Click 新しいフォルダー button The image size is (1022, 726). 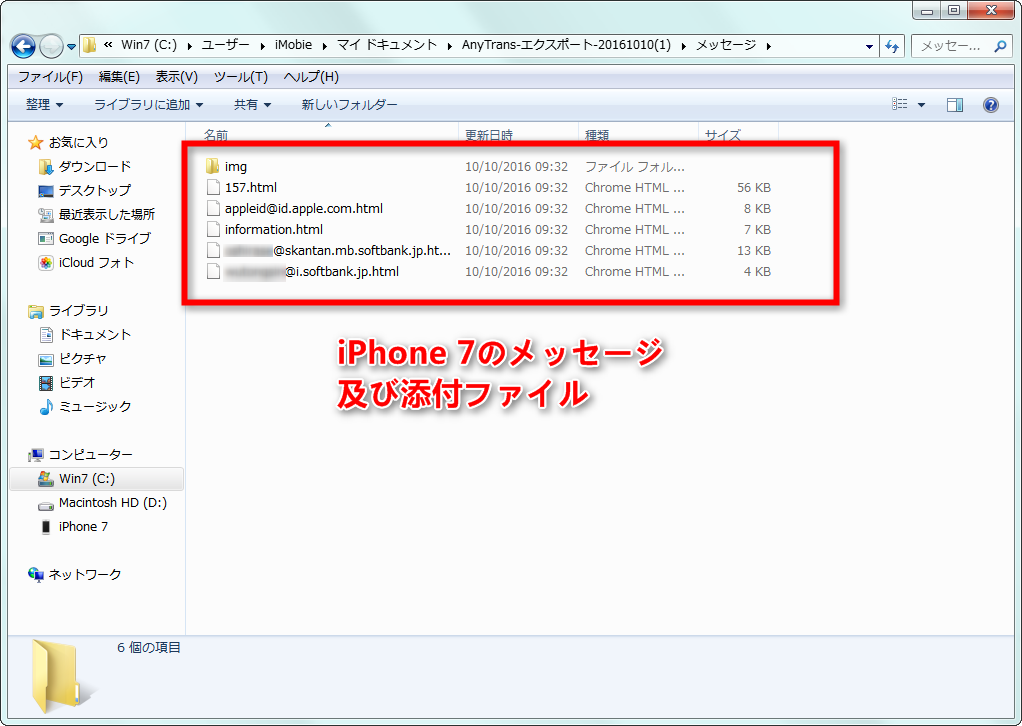click(x=349, y=104)
